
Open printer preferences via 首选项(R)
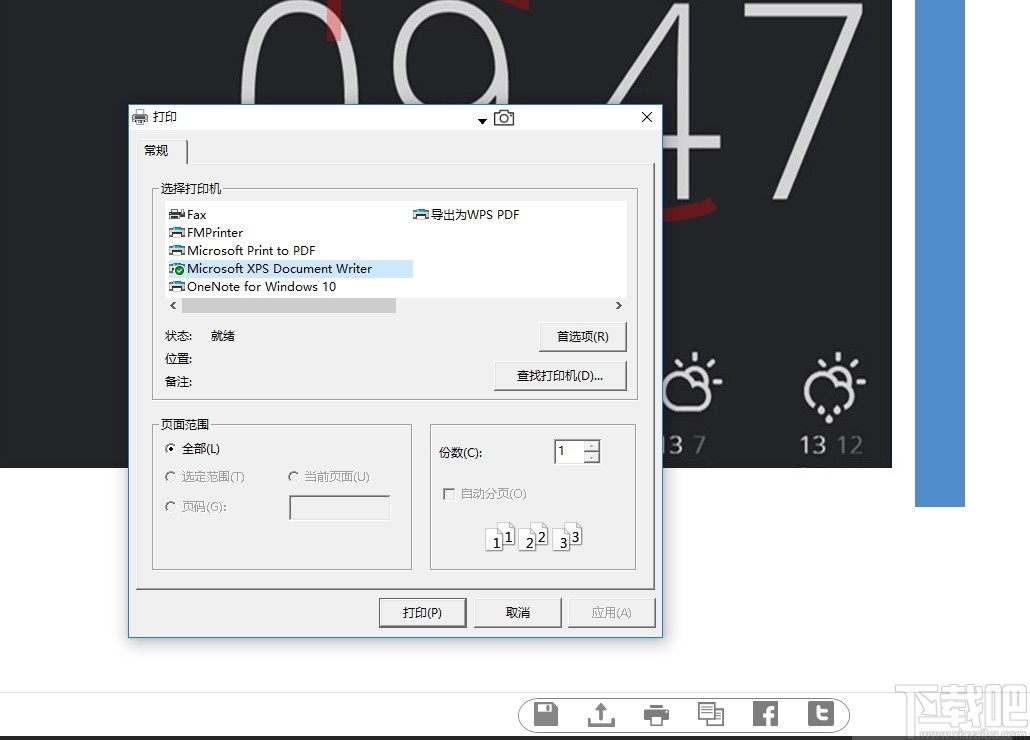click(x=582, y=336)
